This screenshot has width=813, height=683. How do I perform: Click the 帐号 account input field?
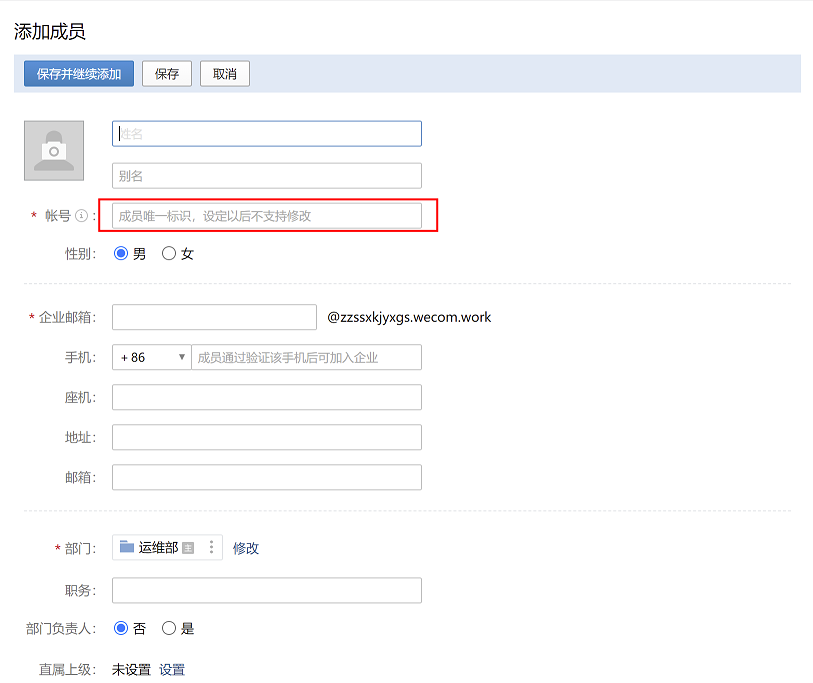[x=267, y=216]
